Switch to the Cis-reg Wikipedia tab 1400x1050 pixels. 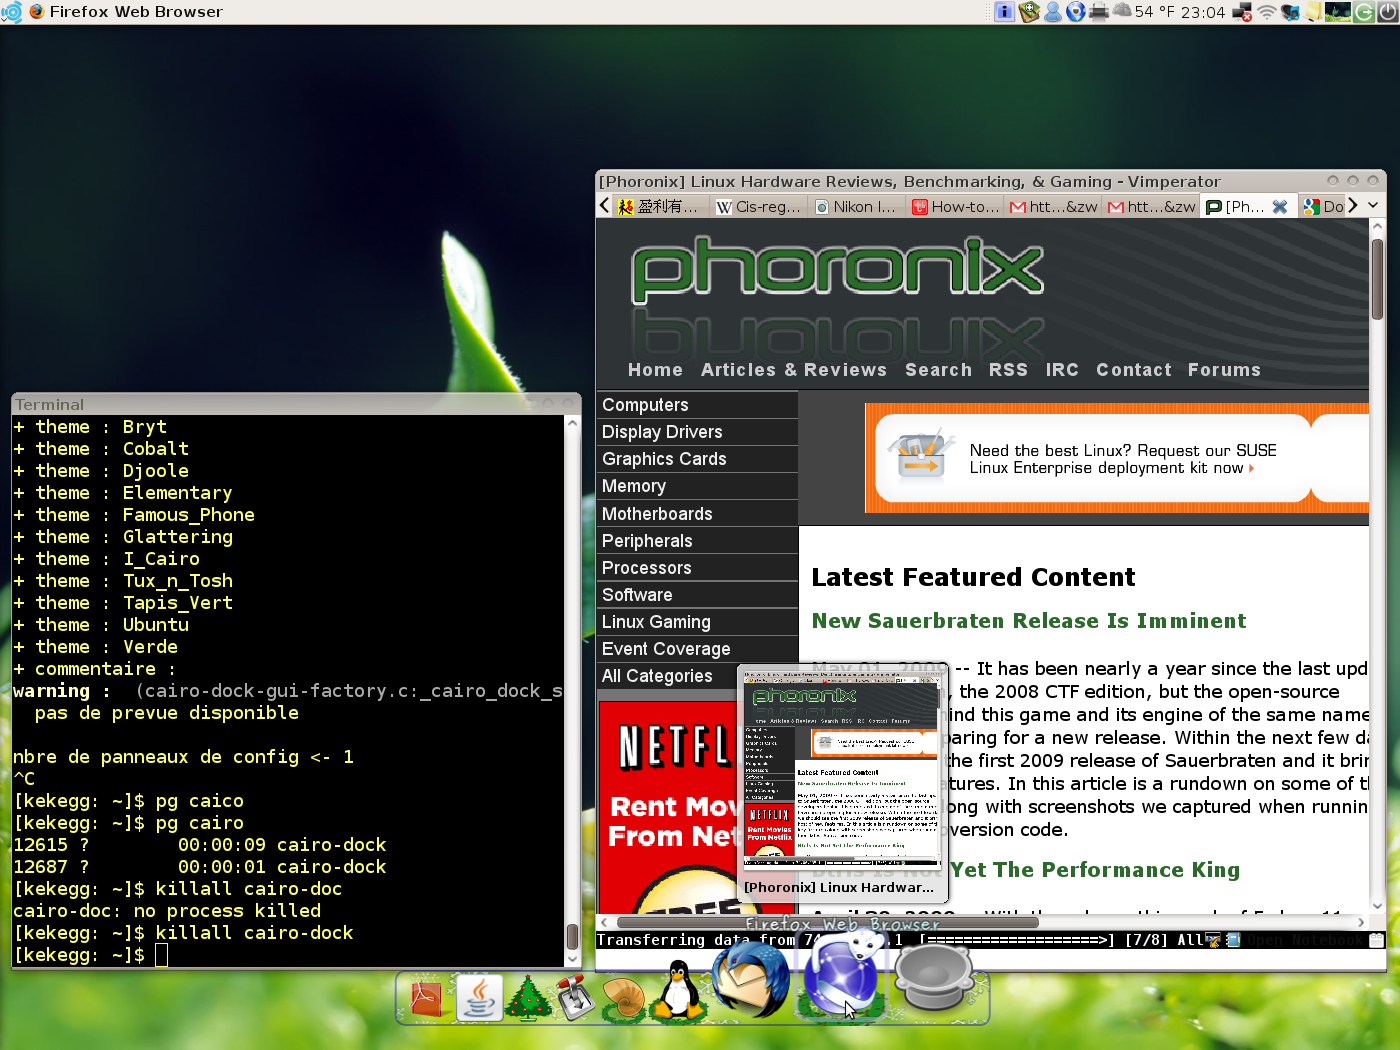(x=760, y=206)
